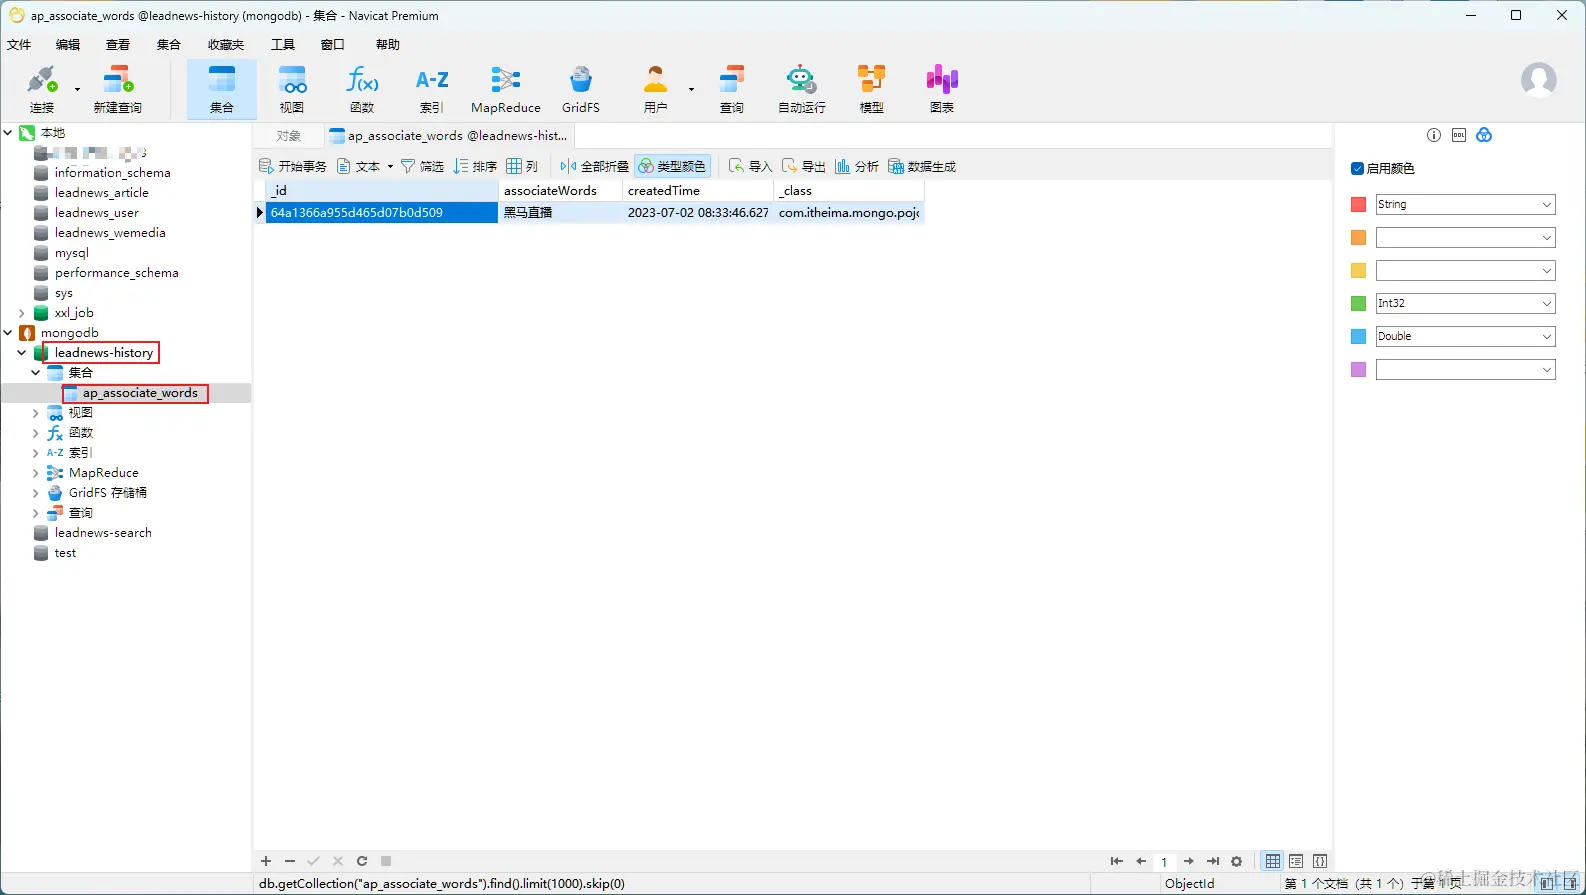Delete document with minus icon
Viewport: 1586px width, 895px height.
tap(290, 861)
